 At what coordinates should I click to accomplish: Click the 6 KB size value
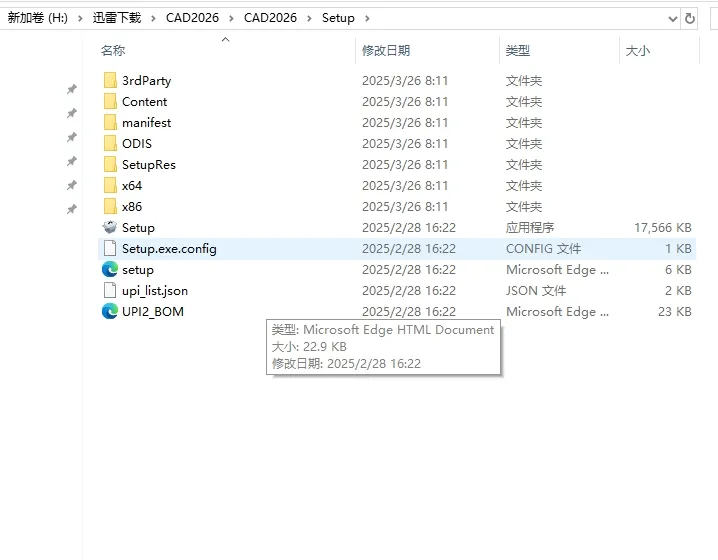click(678, 270)
